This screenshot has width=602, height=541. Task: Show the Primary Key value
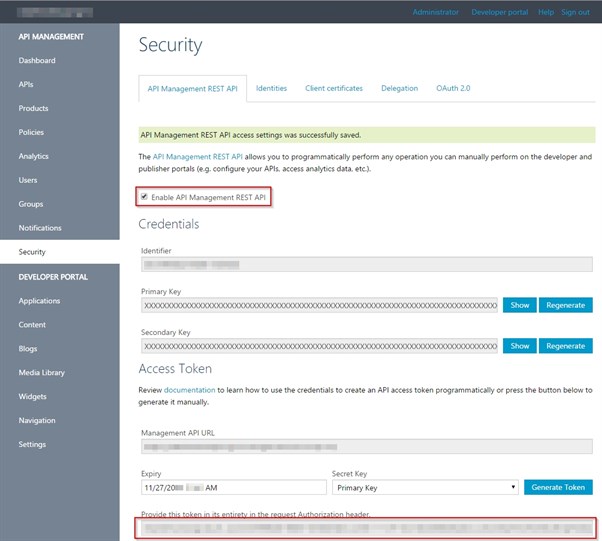(519, 305)
